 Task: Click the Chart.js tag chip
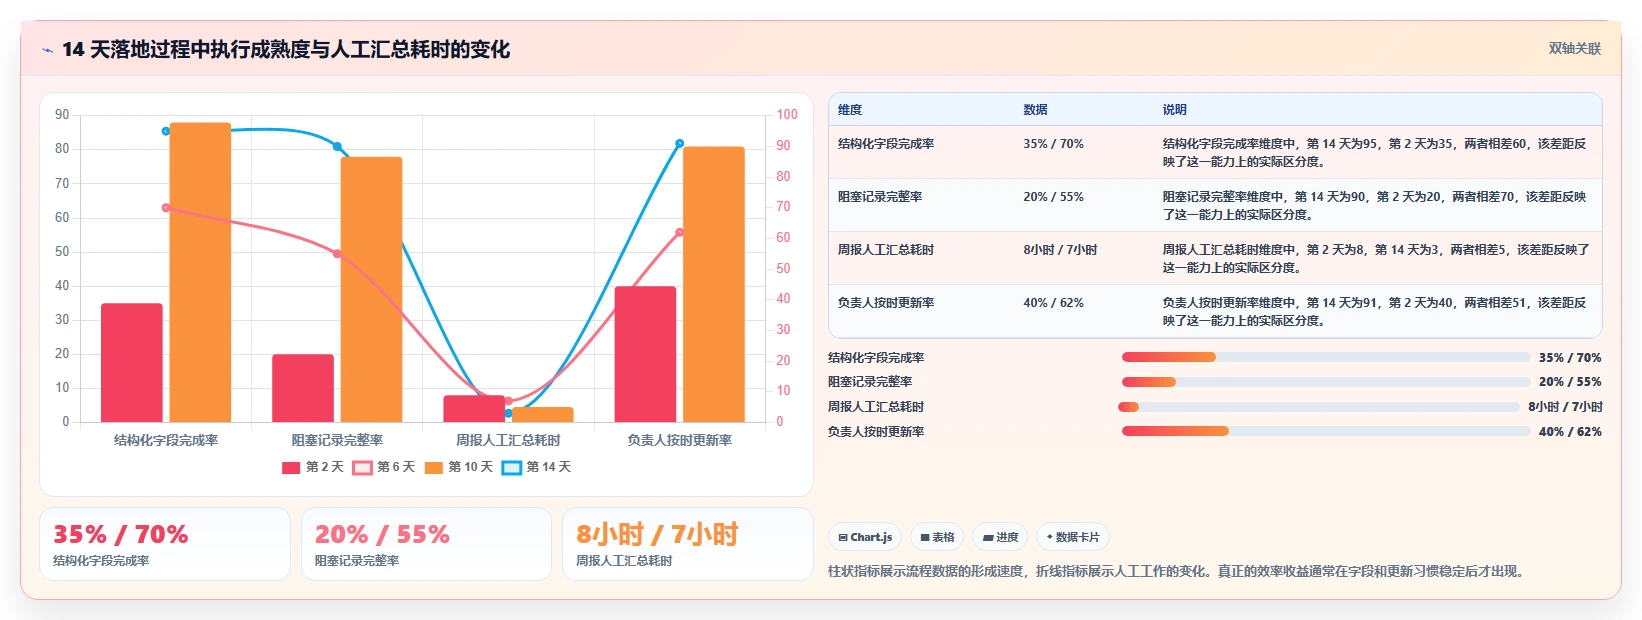point(865,537)
